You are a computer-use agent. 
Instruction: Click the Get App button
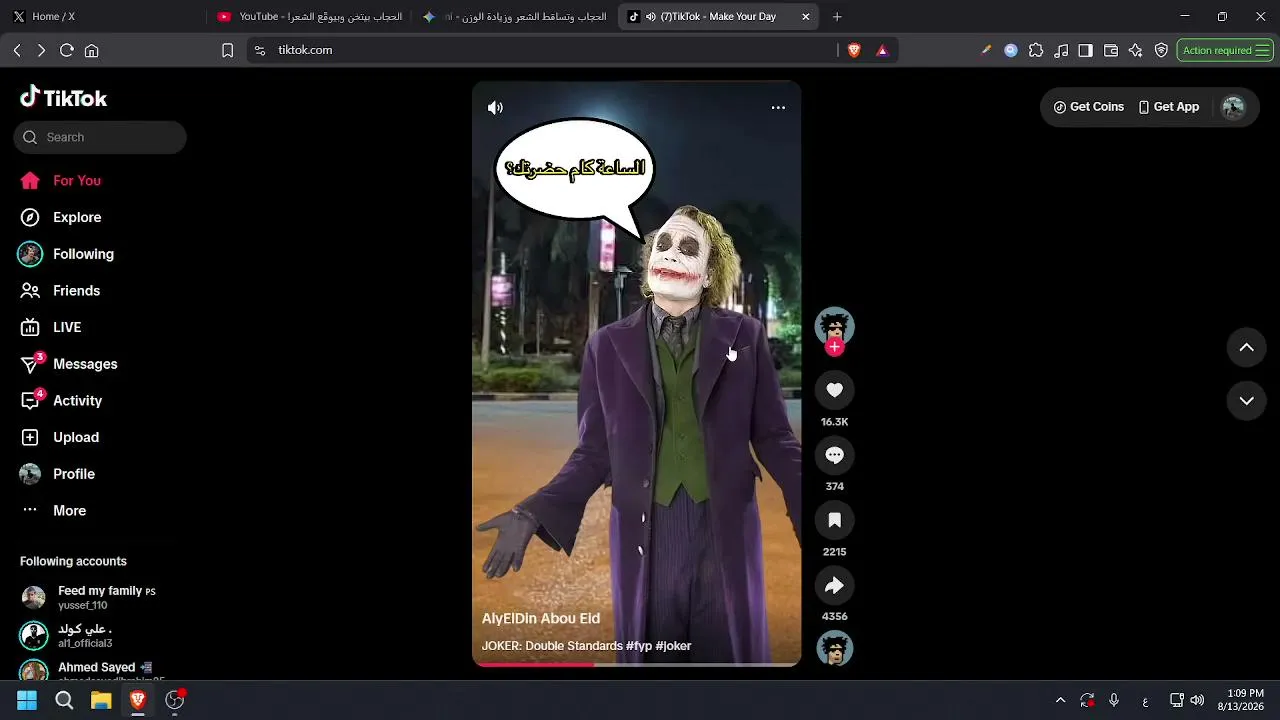[x=1169, y=107]
